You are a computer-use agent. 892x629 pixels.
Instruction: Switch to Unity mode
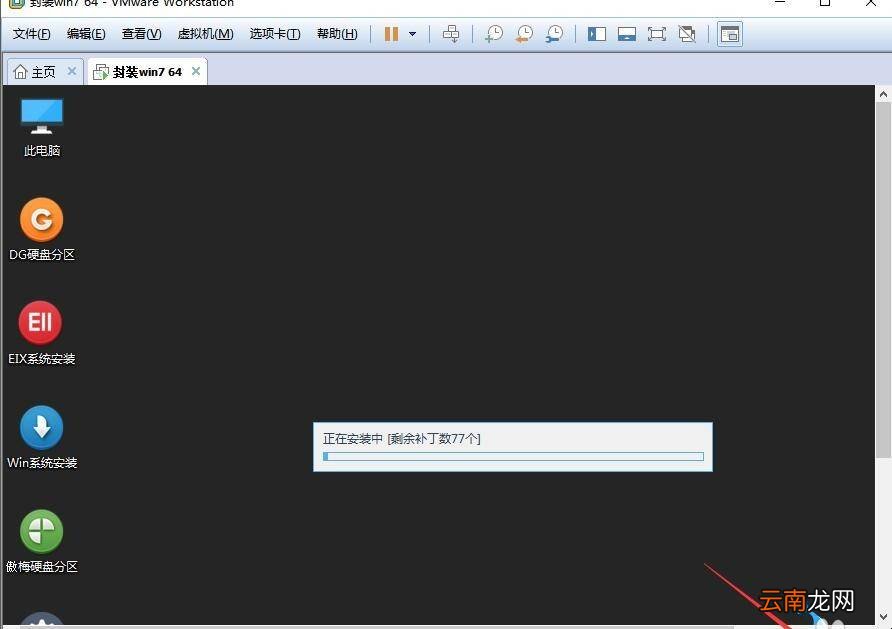point(687,34)
